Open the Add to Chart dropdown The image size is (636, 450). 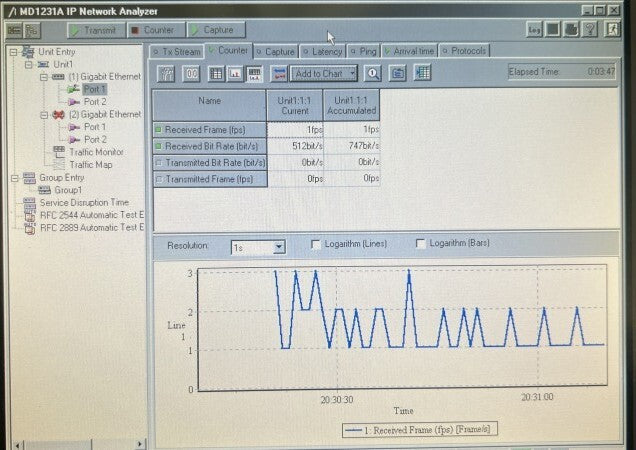[324, 74]
